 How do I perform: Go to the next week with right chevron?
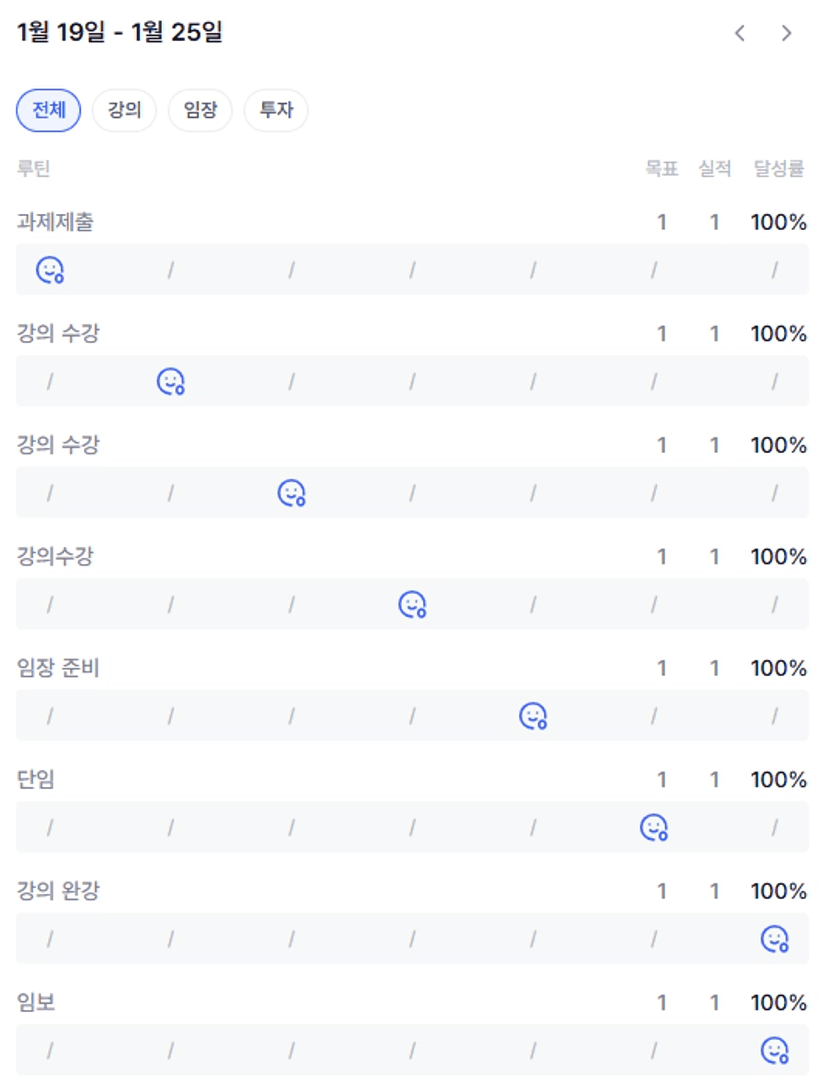[786, 33]
